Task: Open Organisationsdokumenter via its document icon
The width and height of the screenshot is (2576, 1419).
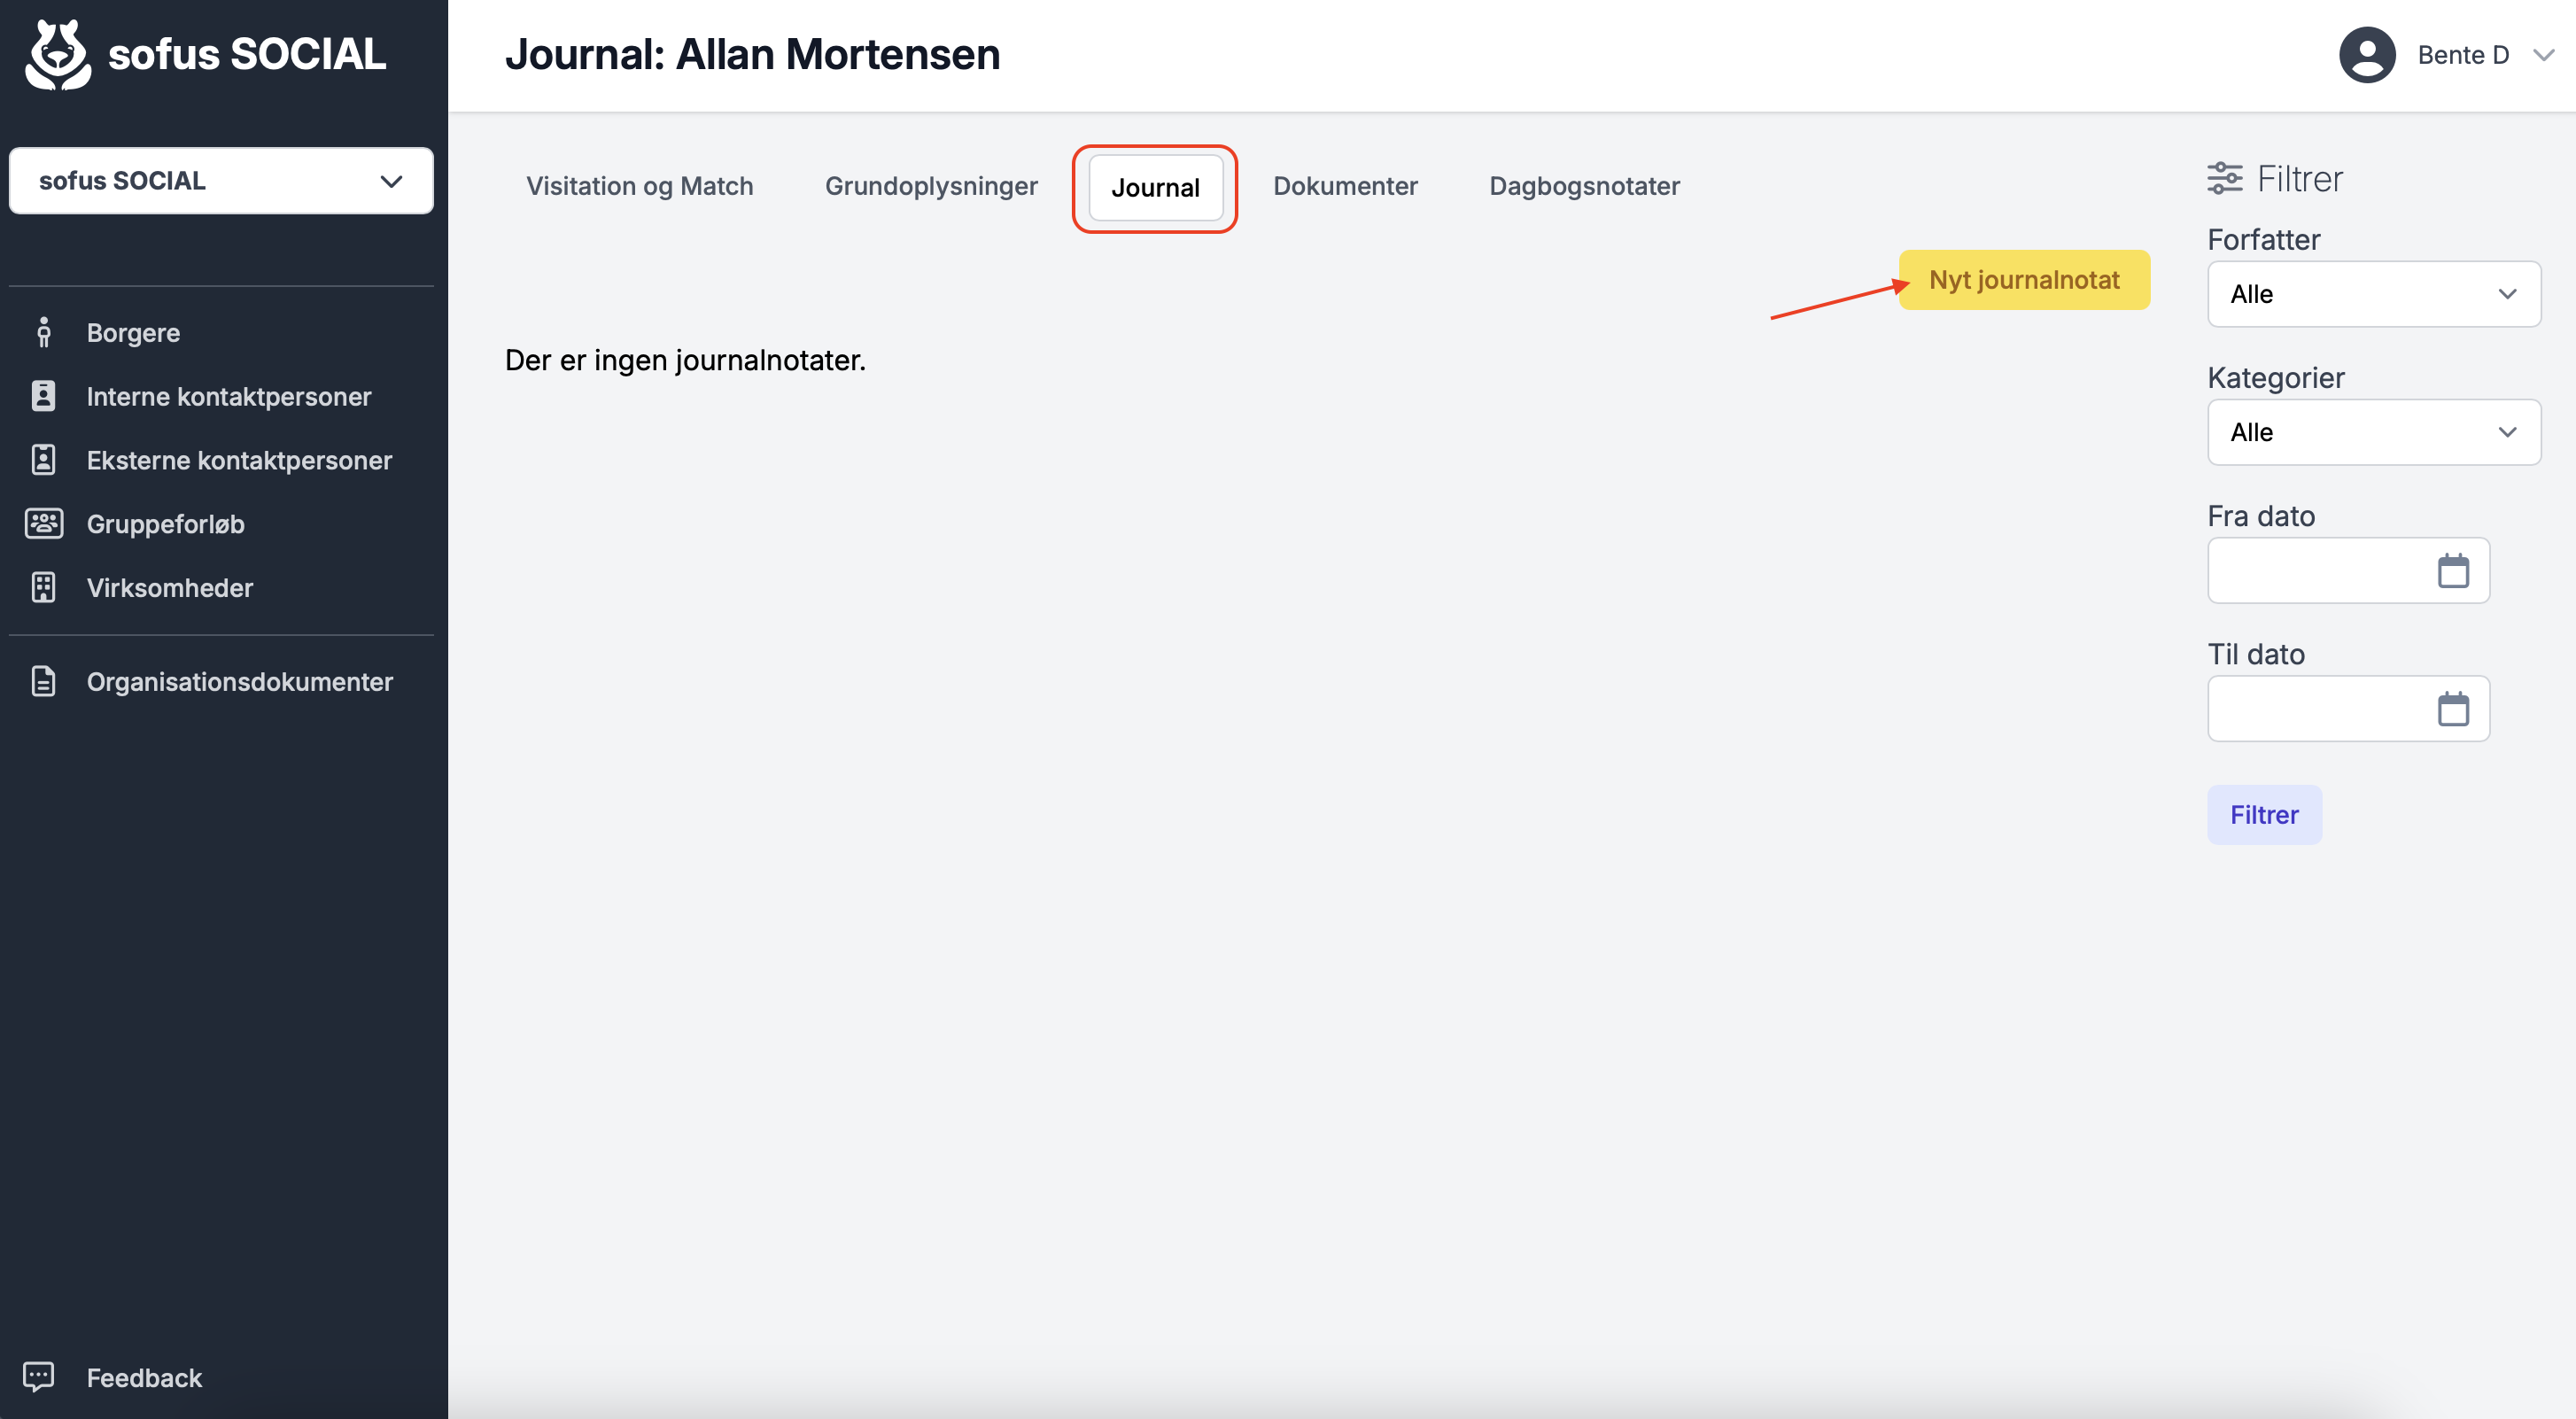Action: [x=43, y=681]
